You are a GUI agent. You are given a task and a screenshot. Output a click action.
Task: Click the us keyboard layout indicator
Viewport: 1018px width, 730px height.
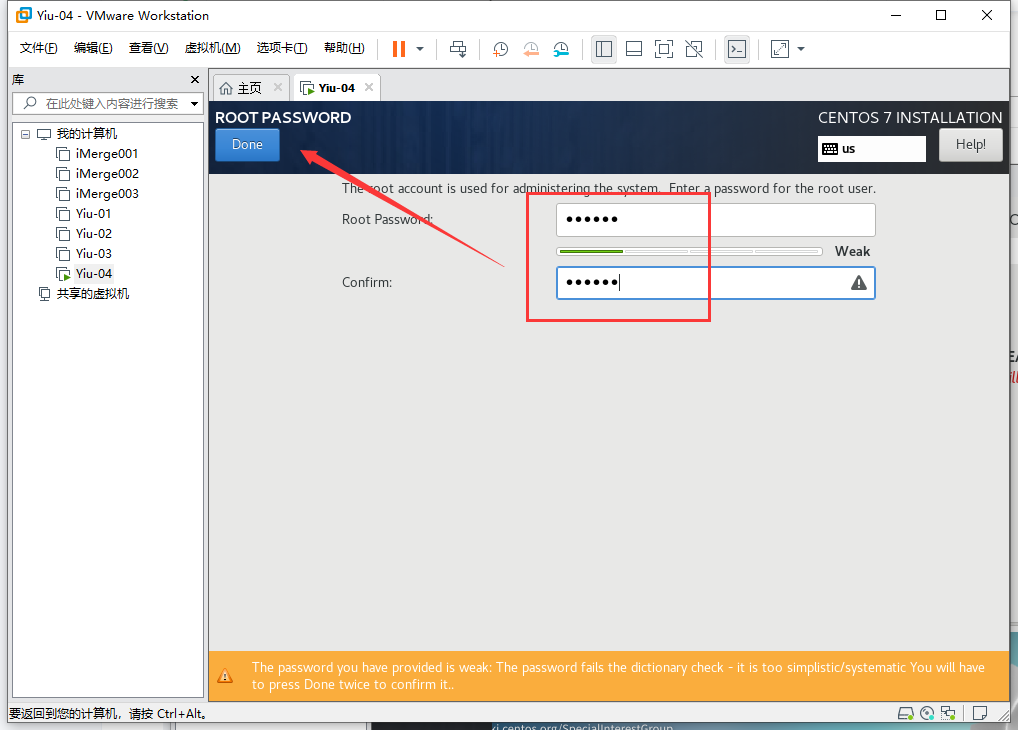pyautogui.click(x=871, y=149)
